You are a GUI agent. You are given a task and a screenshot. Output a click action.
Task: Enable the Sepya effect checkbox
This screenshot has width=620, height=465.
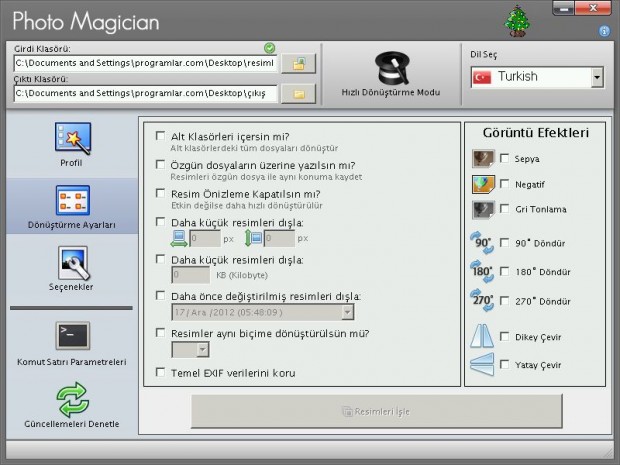(x=504, y=159)
